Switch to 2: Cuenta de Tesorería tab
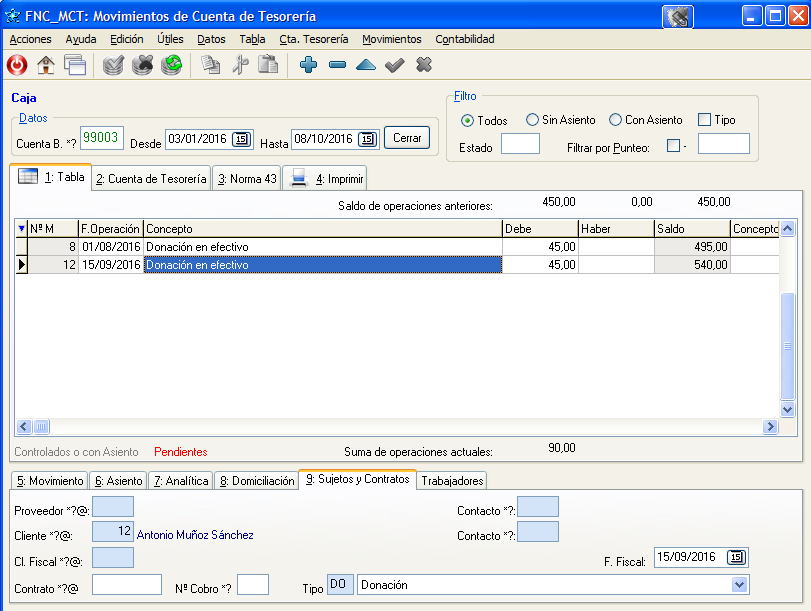 pos(151,178)
